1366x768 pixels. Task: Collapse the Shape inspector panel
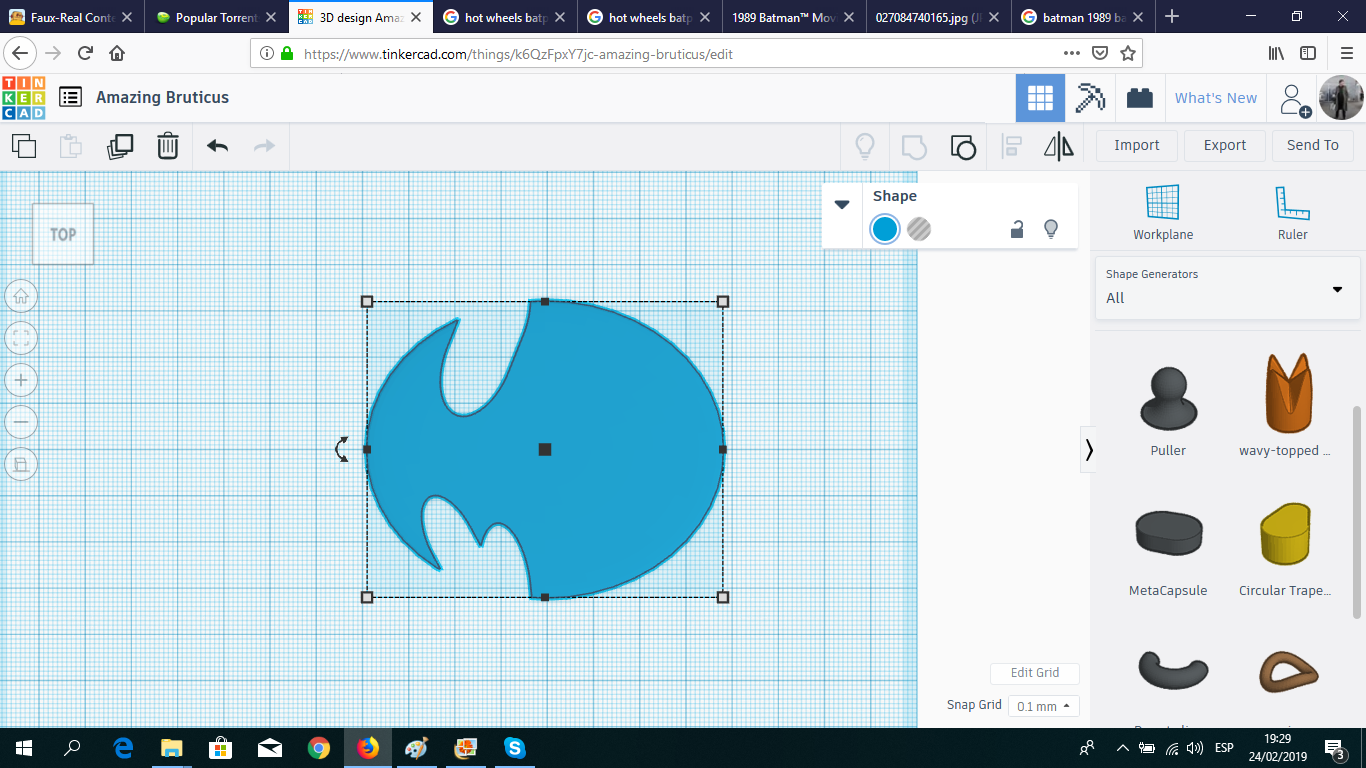click(842, 204)
